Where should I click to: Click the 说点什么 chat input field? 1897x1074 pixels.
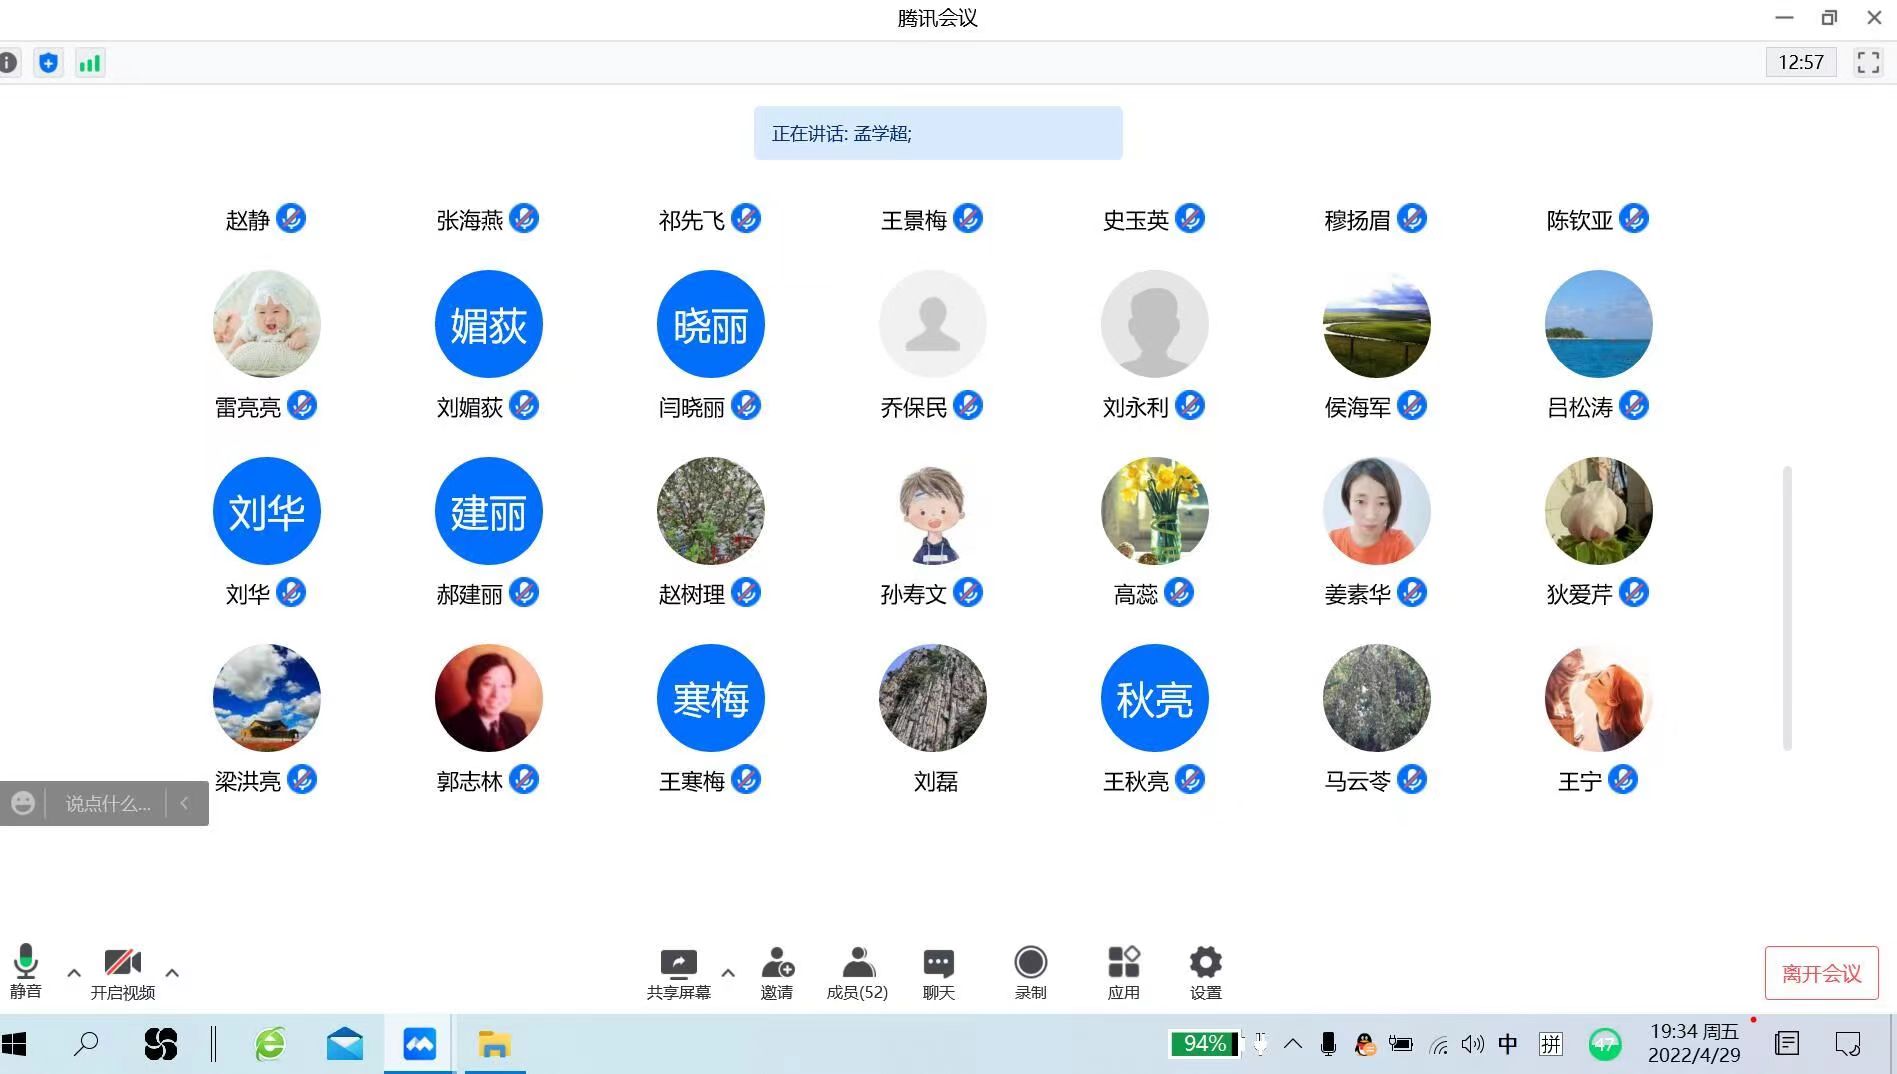pos(107,803)
